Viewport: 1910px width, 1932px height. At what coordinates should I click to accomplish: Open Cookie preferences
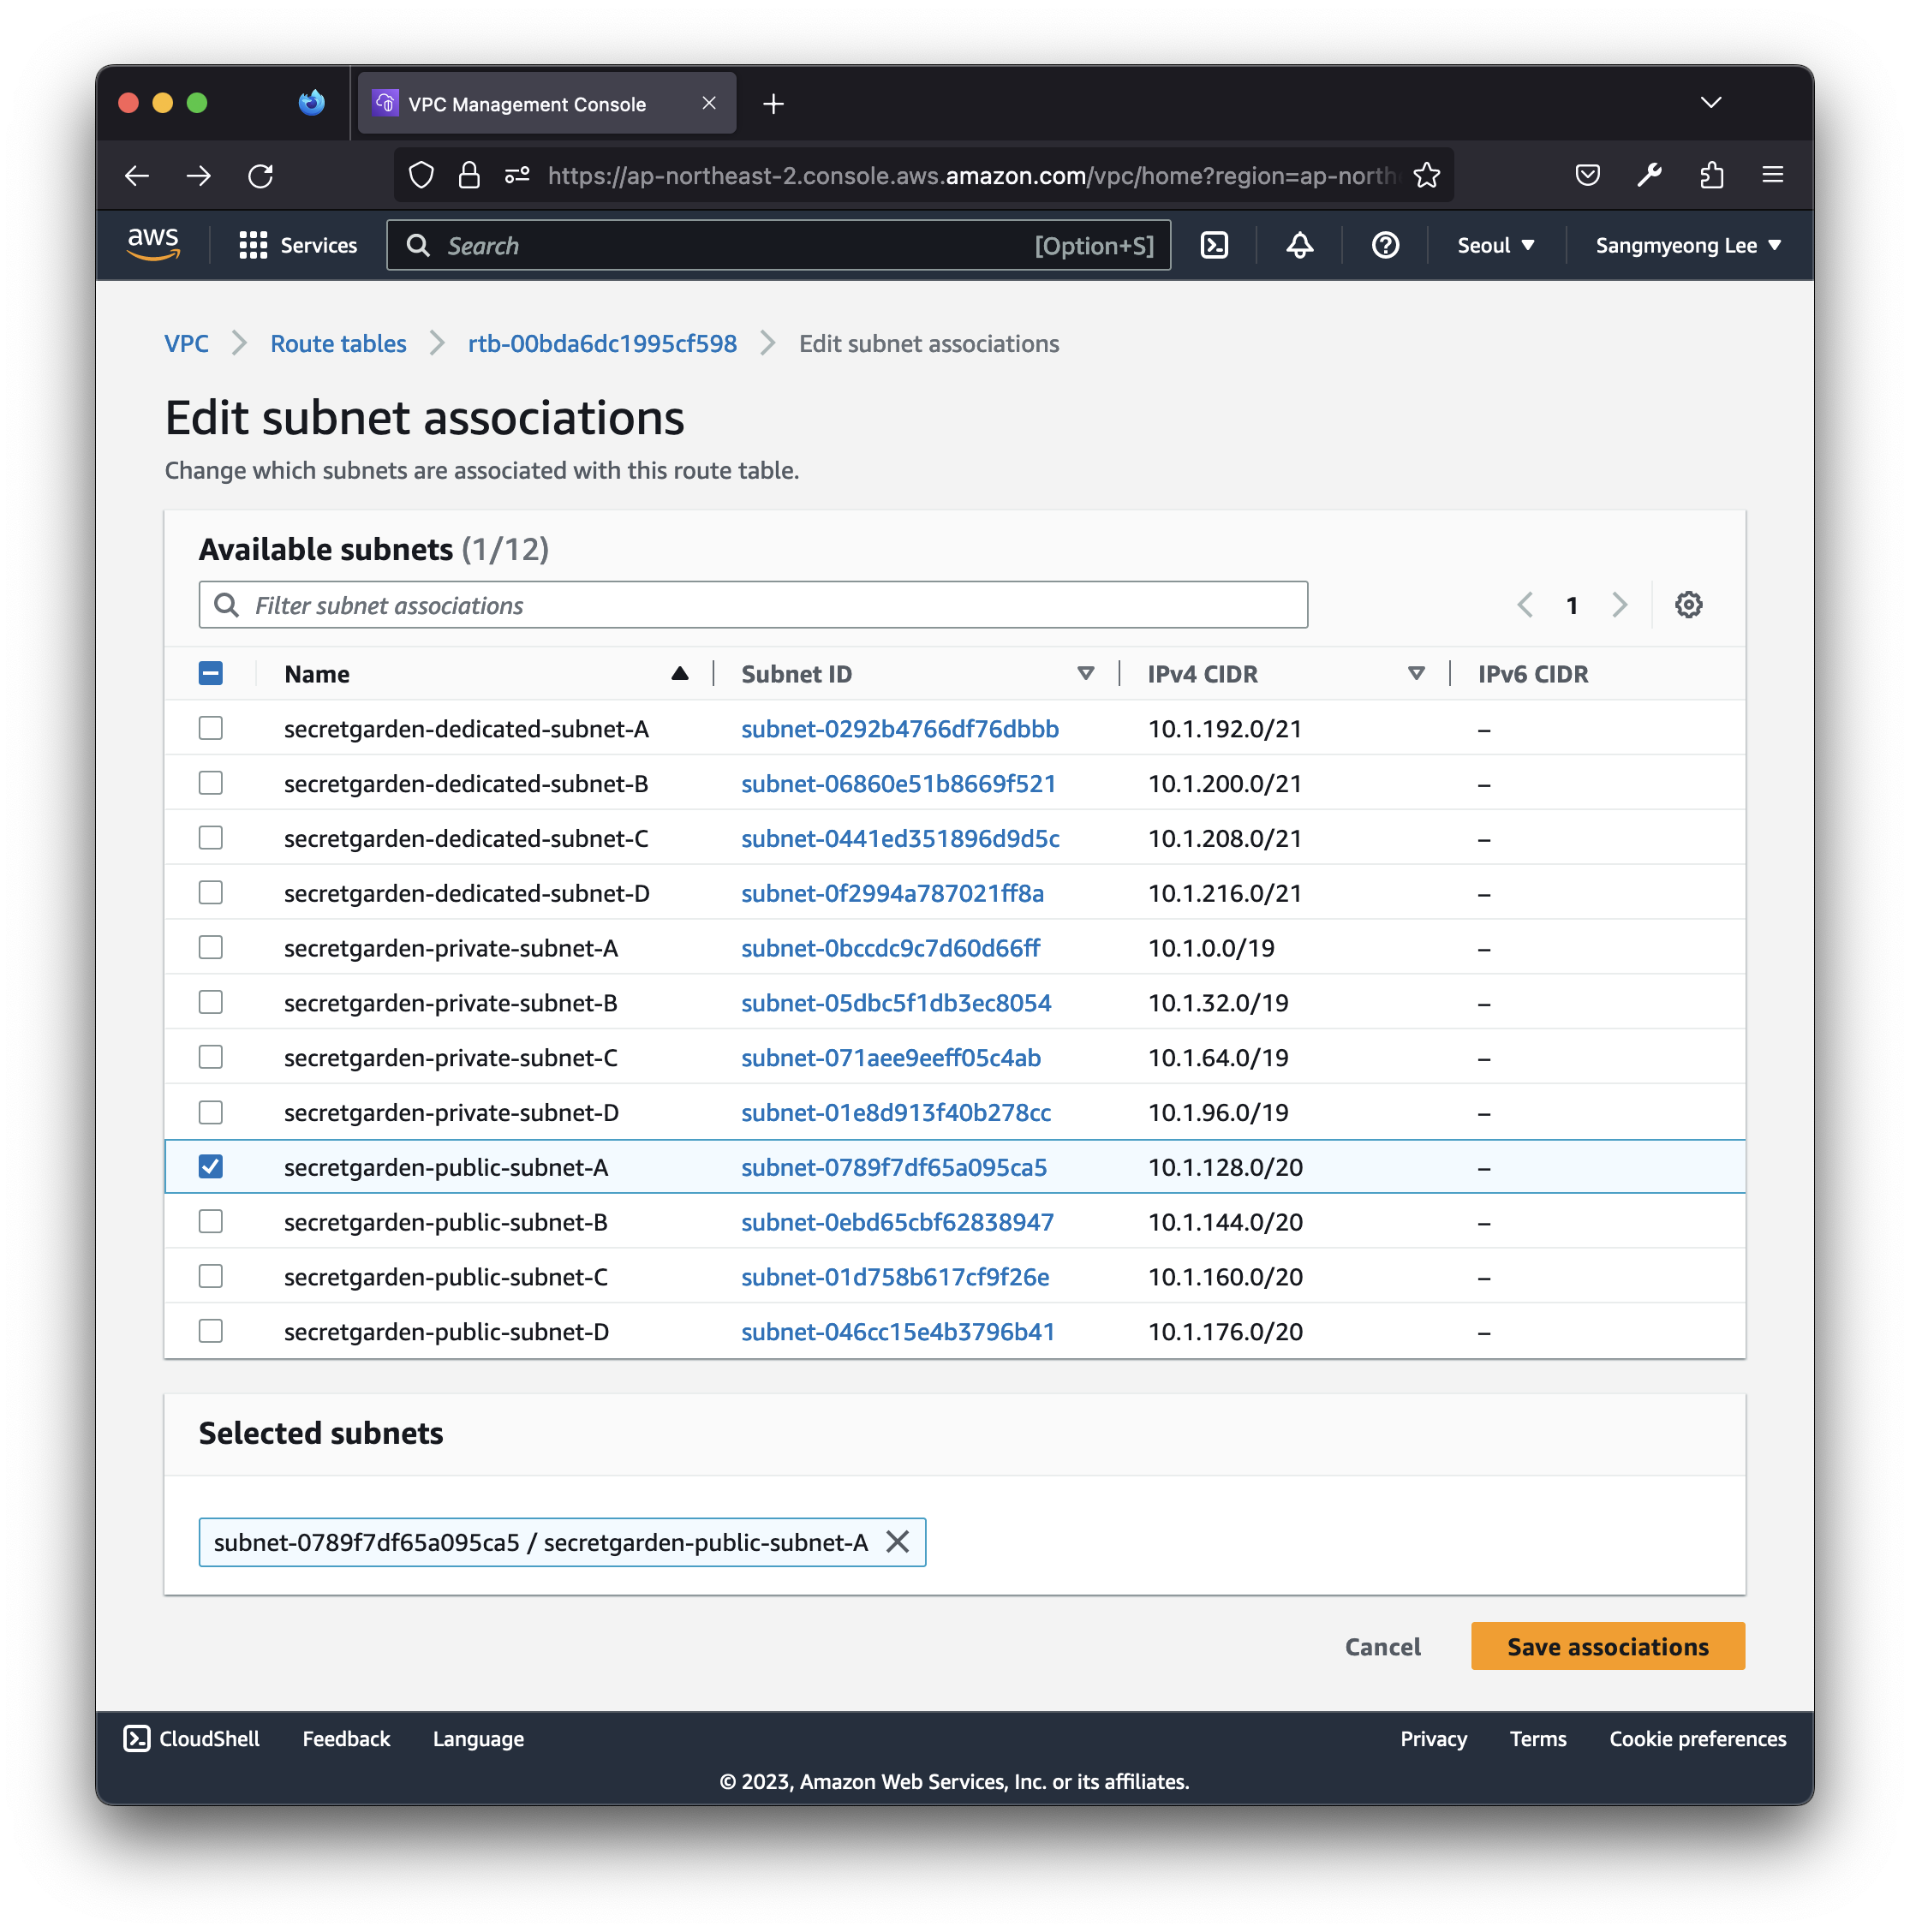coord(1698,1739)
